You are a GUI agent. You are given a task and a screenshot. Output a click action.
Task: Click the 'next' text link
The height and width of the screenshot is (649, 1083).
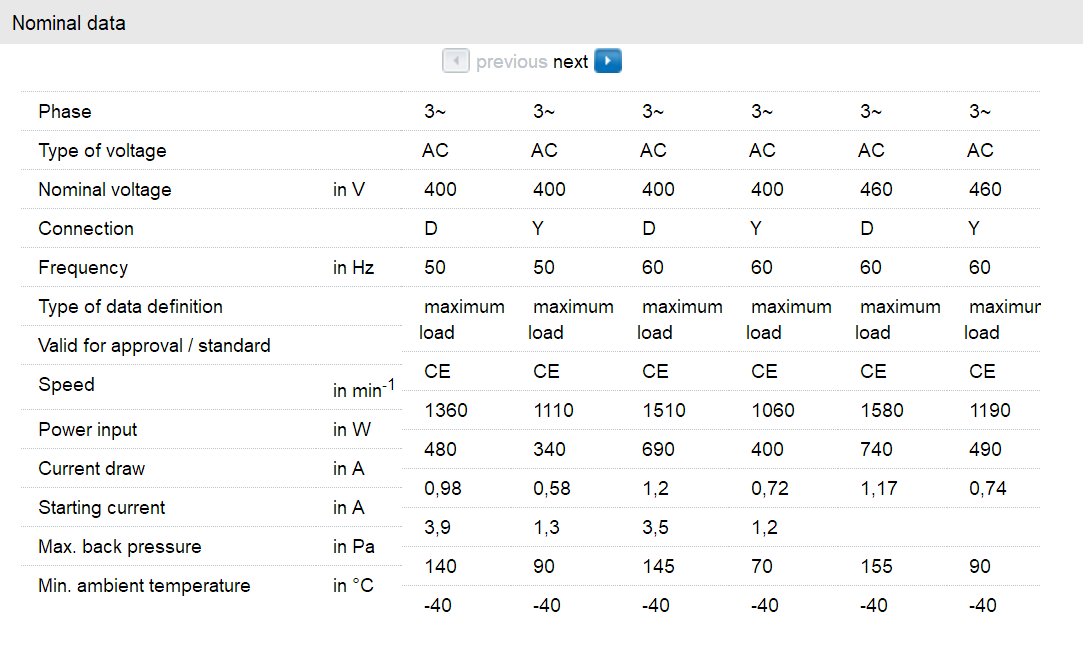click(x=570, y=62)
